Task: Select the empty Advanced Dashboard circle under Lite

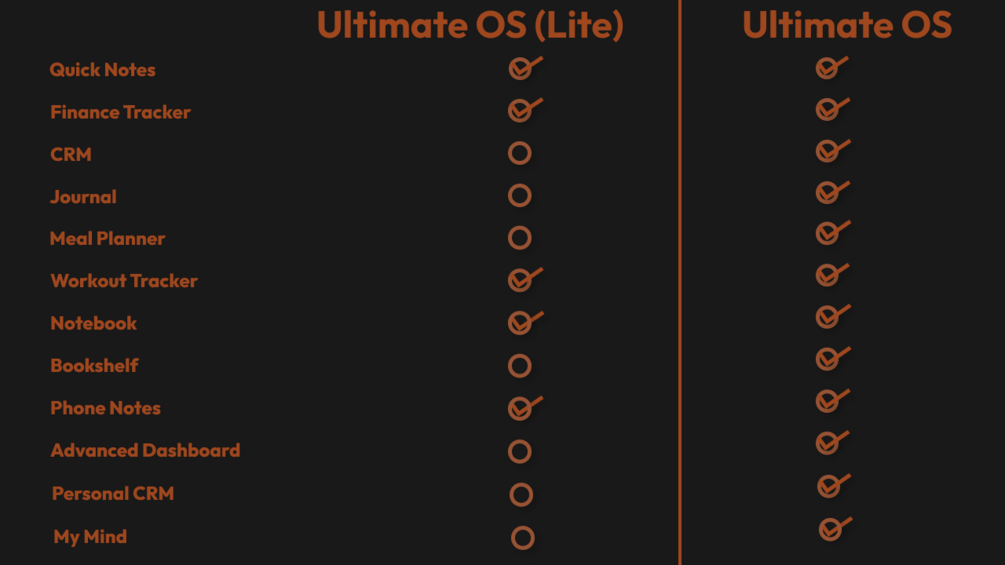Action: pos(520,452)
